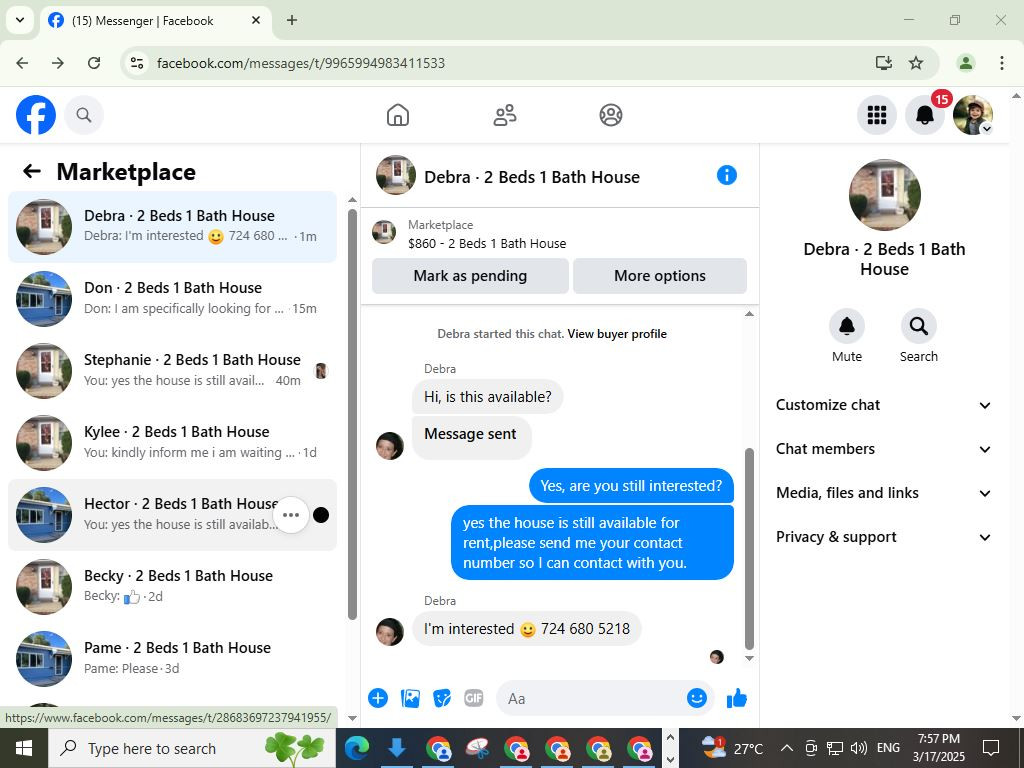Open Windows Start menu
Viewport: 1024px width, 768px height.
[x=24, y=748]
